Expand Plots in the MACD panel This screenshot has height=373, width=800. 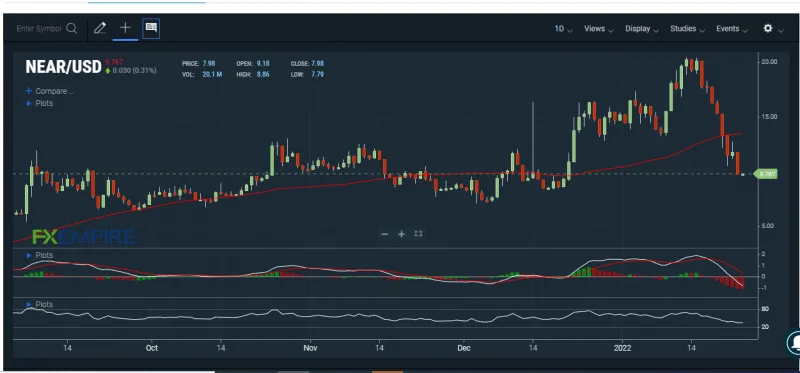pyautogui.click(x=40, y=255)
